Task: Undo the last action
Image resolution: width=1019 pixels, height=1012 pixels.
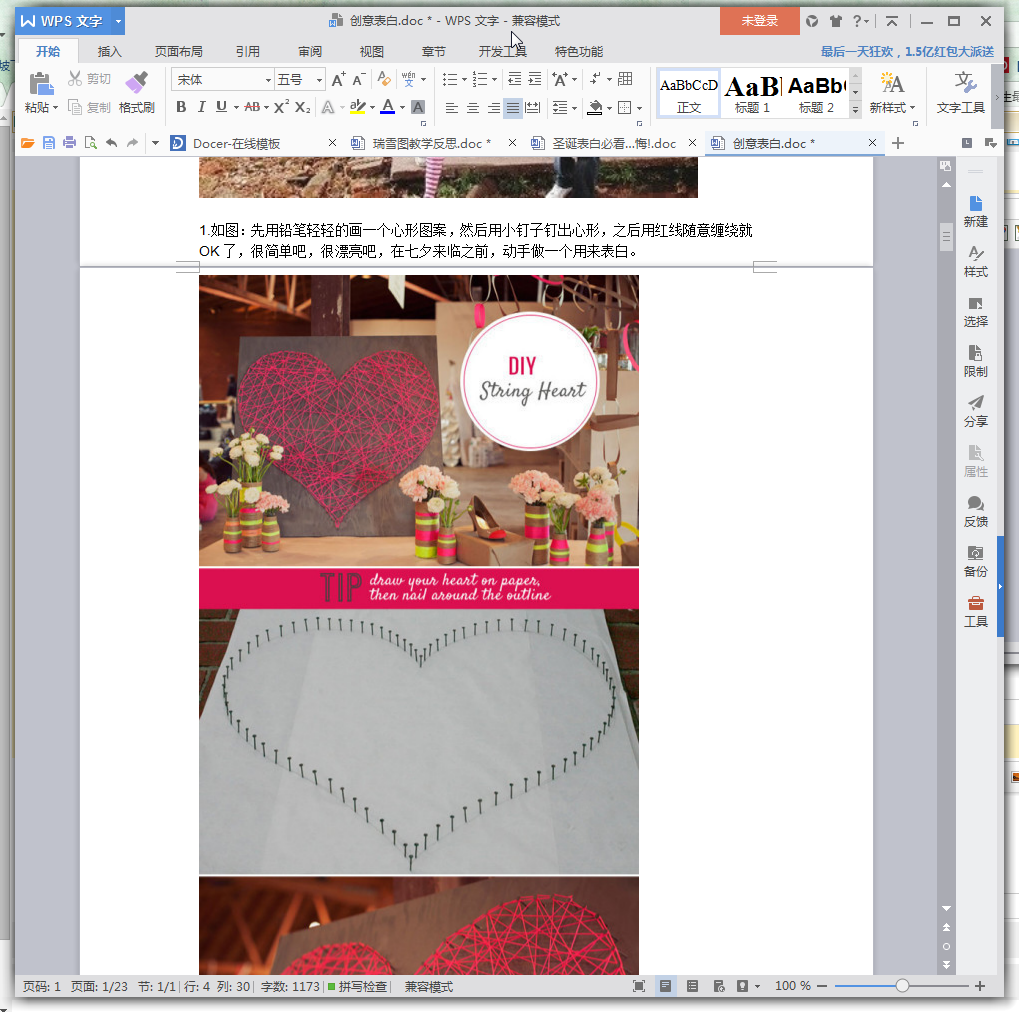Action: (111, 143)
